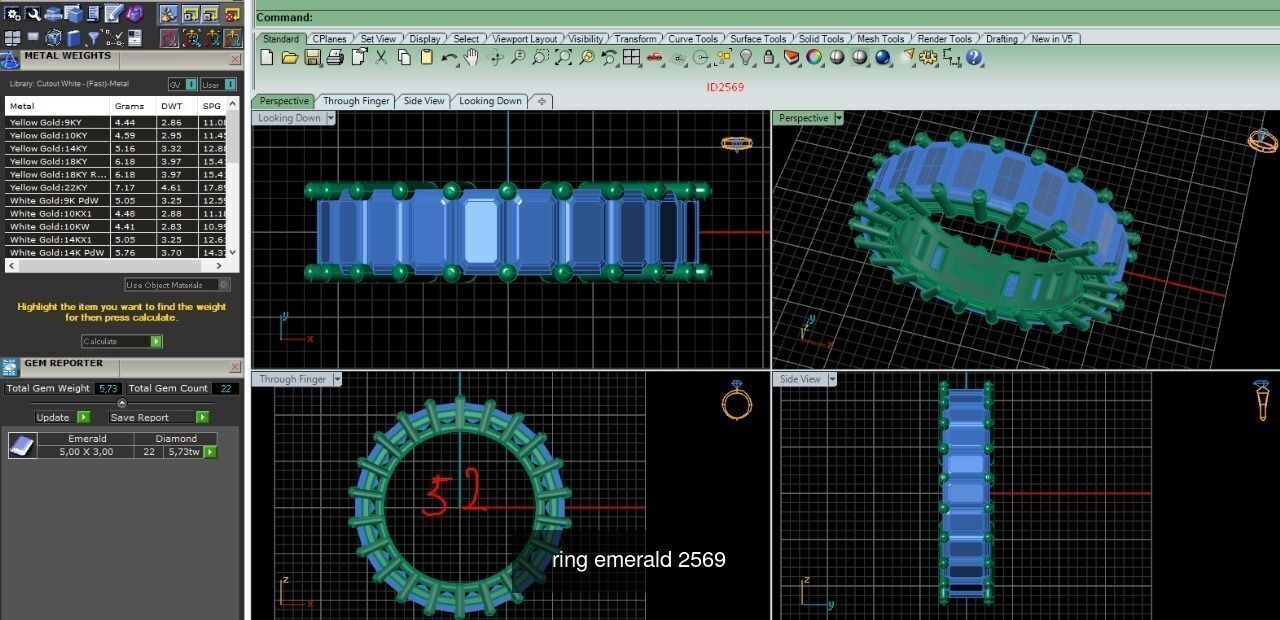Open the Drafting toolbar tab
Image resolution: width=1280 pixels, height=620 pixels.
click(1001, 39)
